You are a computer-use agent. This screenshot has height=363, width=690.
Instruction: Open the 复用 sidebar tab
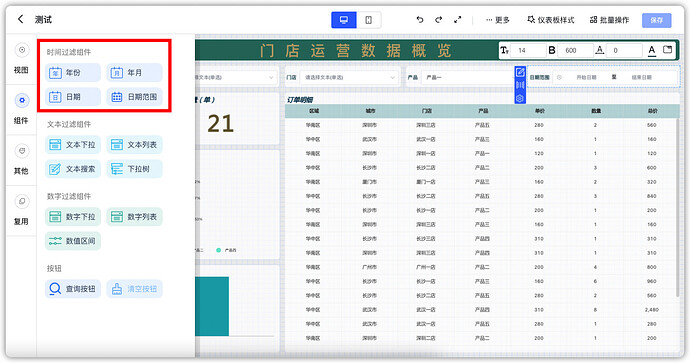coord(21,210)
